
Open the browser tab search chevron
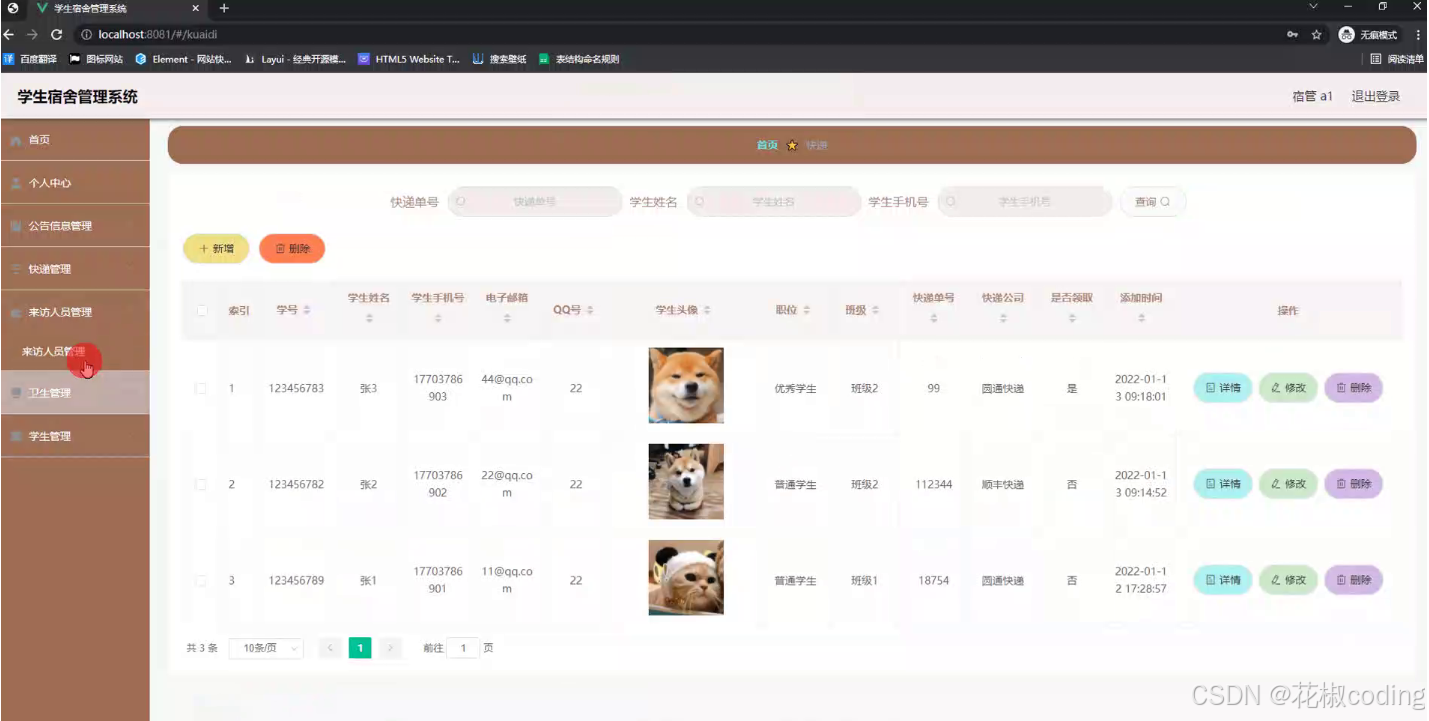click(1313, 7)
